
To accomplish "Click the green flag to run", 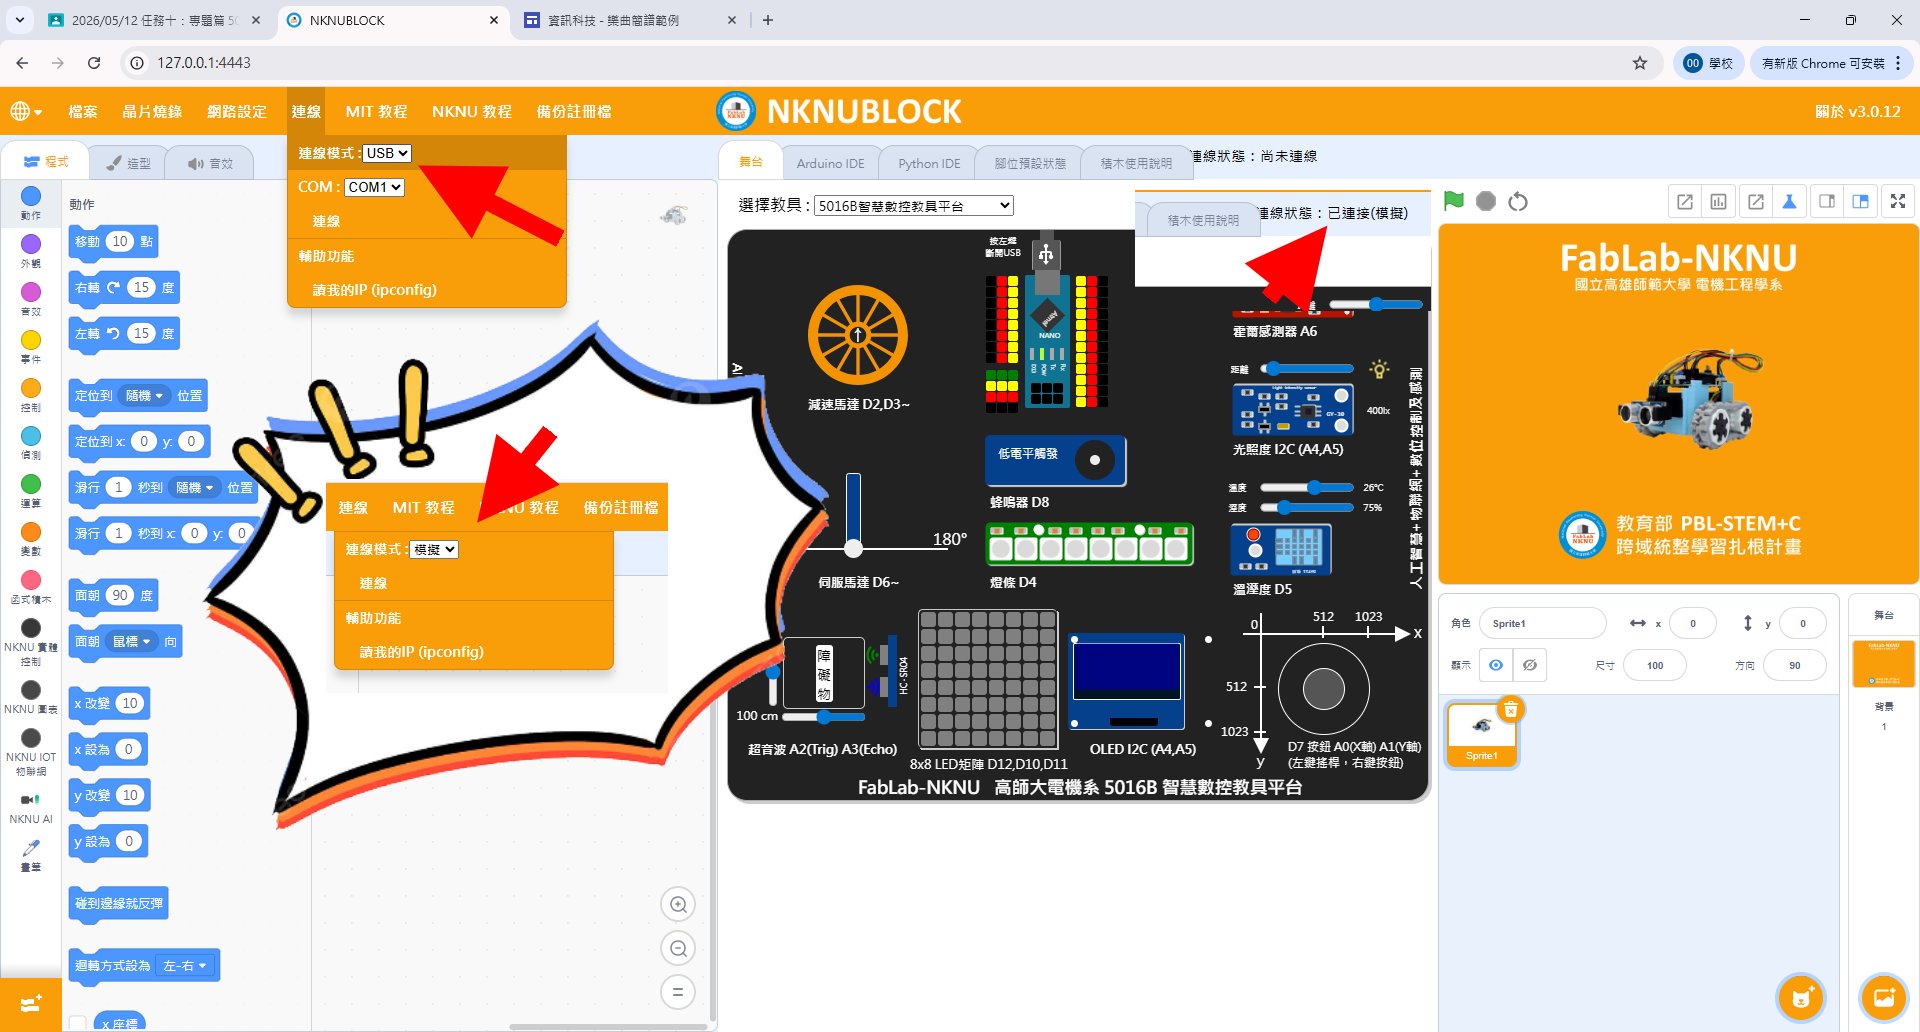I will [x=1454, y=201].
